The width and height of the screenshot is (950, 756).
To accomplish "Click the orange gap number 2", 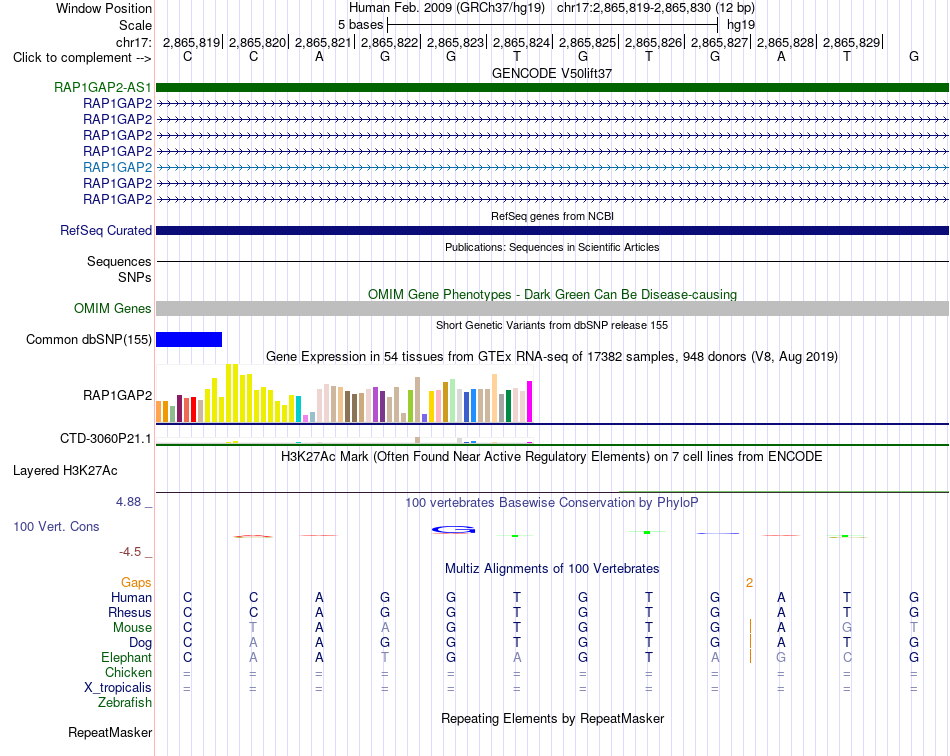I will [x=749, y=583].
